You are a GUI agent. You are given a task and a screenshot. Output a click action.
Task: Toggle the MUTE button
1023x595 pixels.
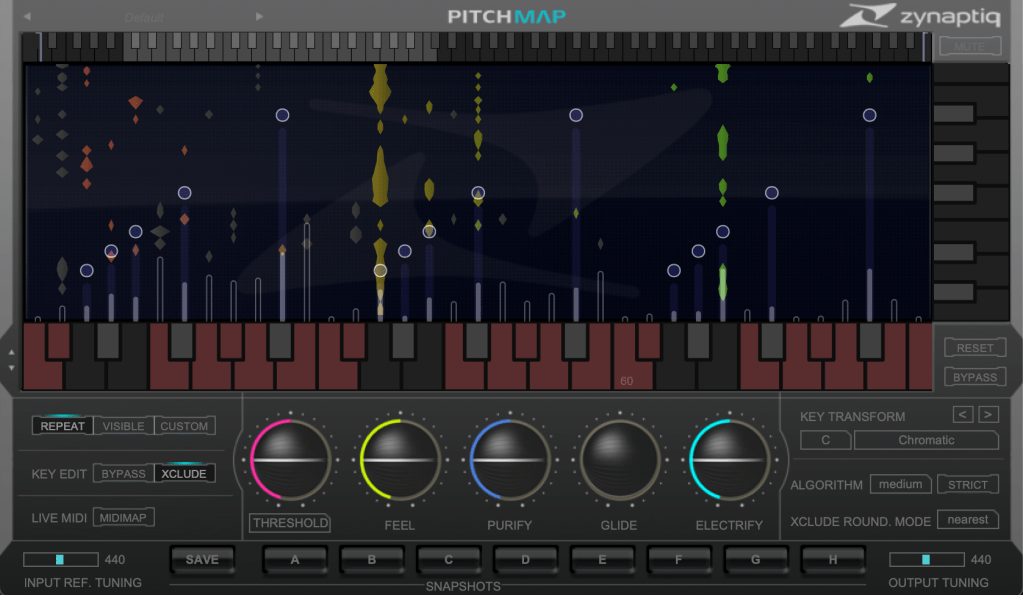click(x=969, y=46)
